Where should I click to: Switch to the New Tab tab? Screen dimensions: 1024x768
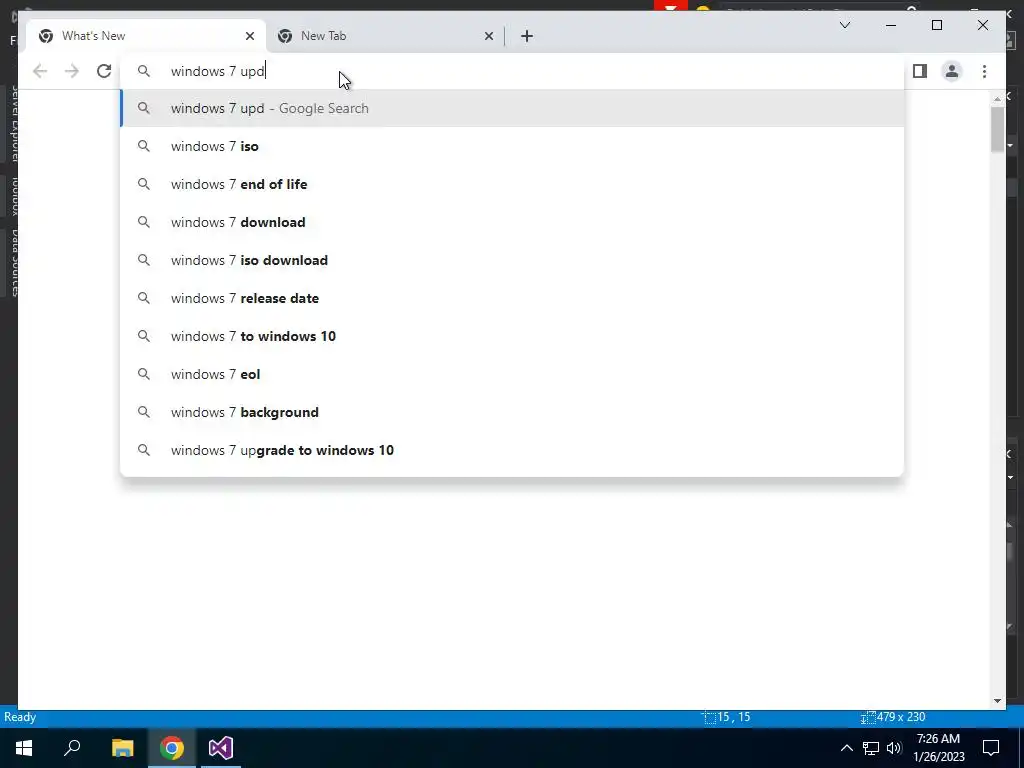click(385, 36)
